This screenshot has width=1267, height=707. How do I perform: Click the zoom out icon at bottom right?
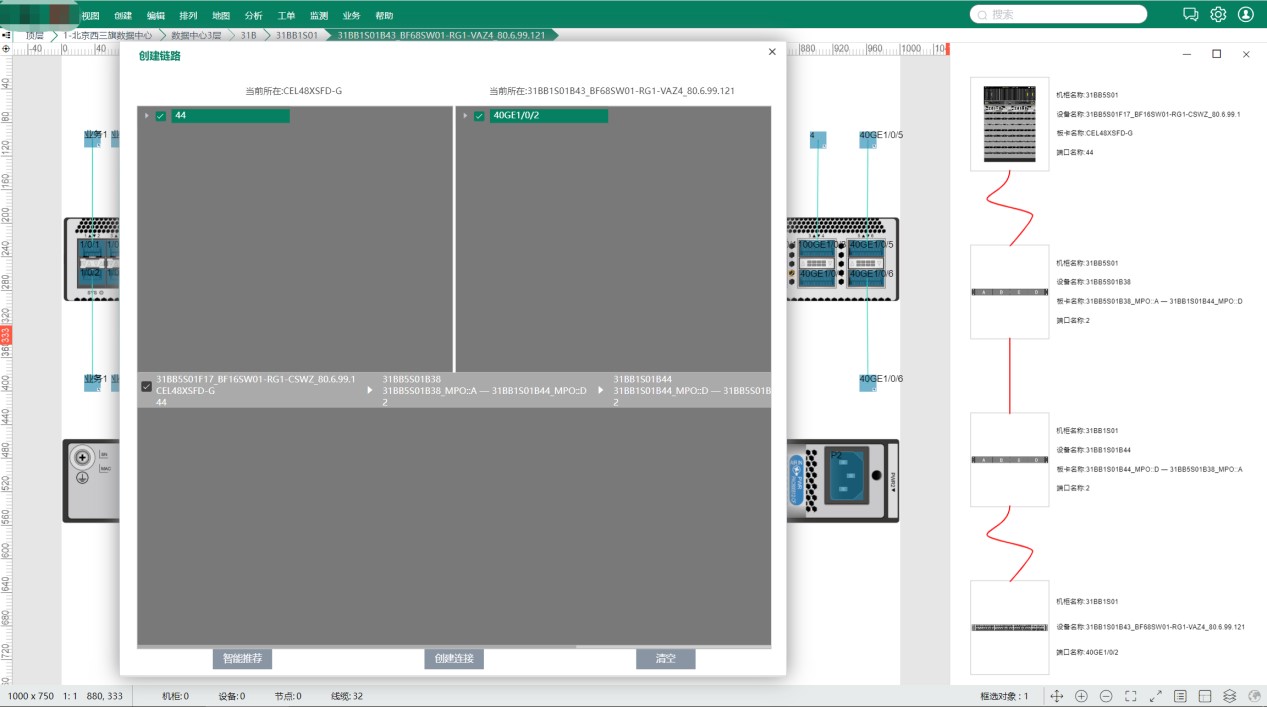coord(1105,695)
